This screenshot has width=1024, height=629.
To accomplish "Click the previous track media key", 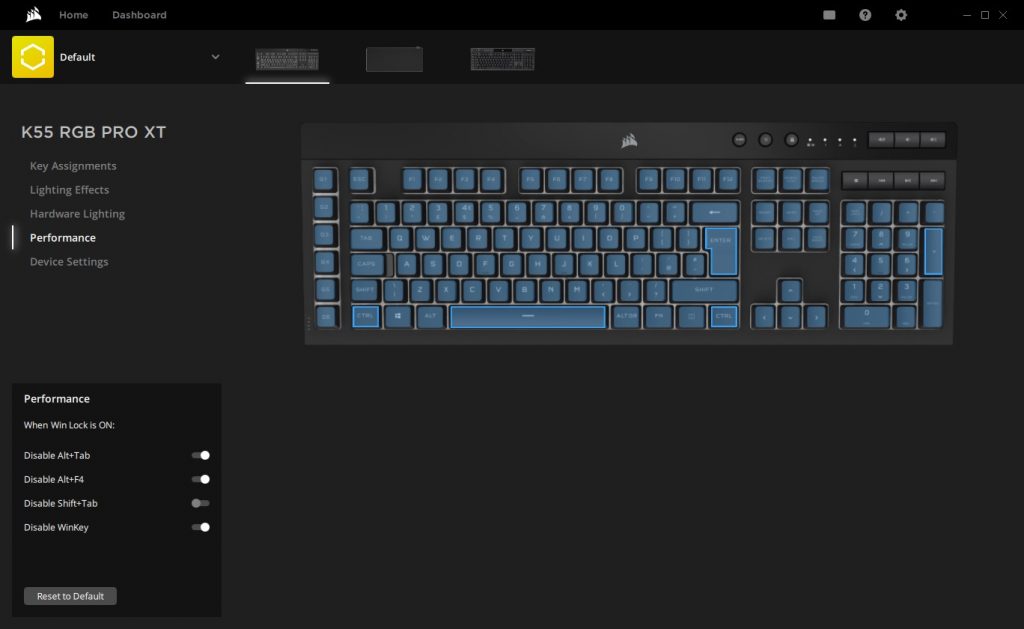I will [x=881, y=180].
